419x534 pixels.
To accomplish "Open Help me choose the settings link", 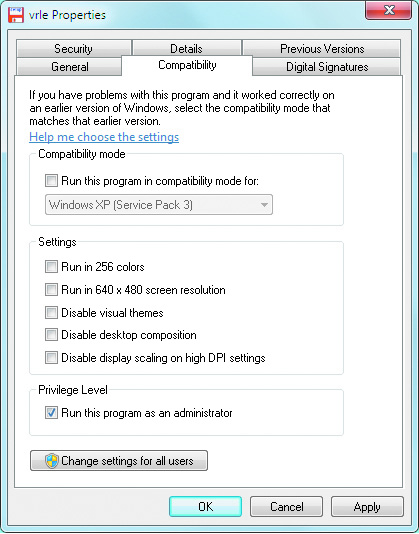I will pos(104,137).
